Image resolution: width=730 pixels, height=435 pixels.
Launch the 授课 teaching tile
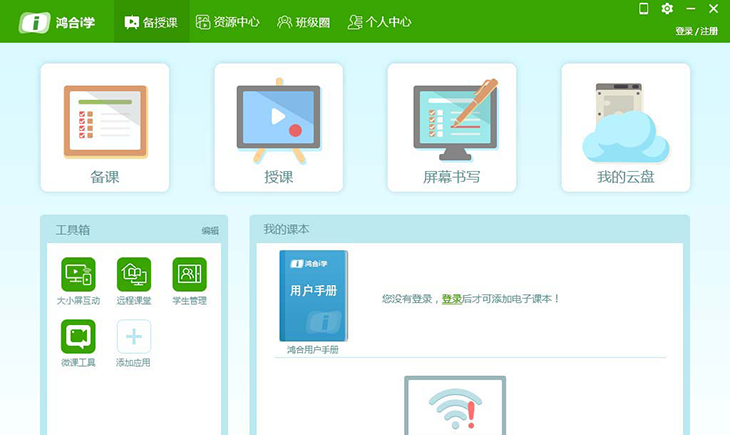point(278,127)
